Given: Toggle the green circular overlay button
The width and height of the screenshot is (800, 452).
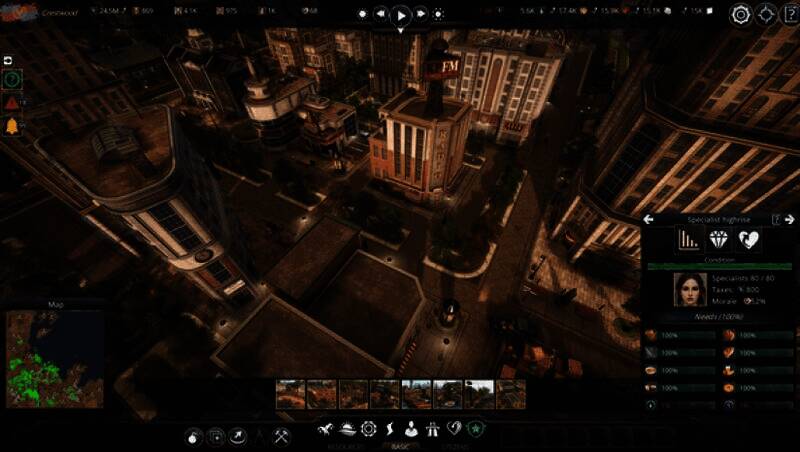Looking at the screenshot, I should (x=12, y=79).
